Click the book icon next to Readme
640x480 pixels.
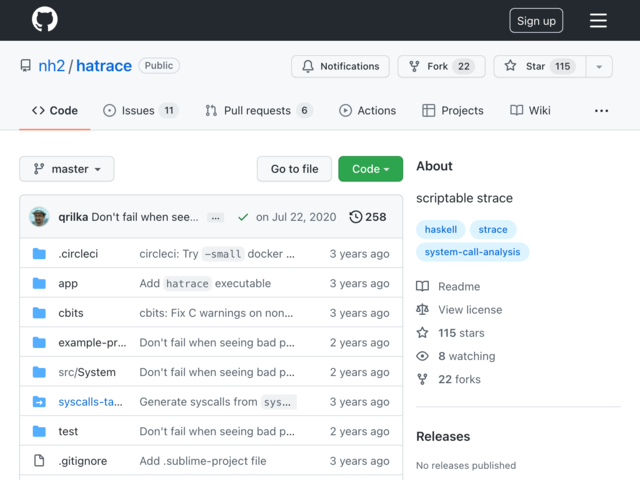point(422,287)
